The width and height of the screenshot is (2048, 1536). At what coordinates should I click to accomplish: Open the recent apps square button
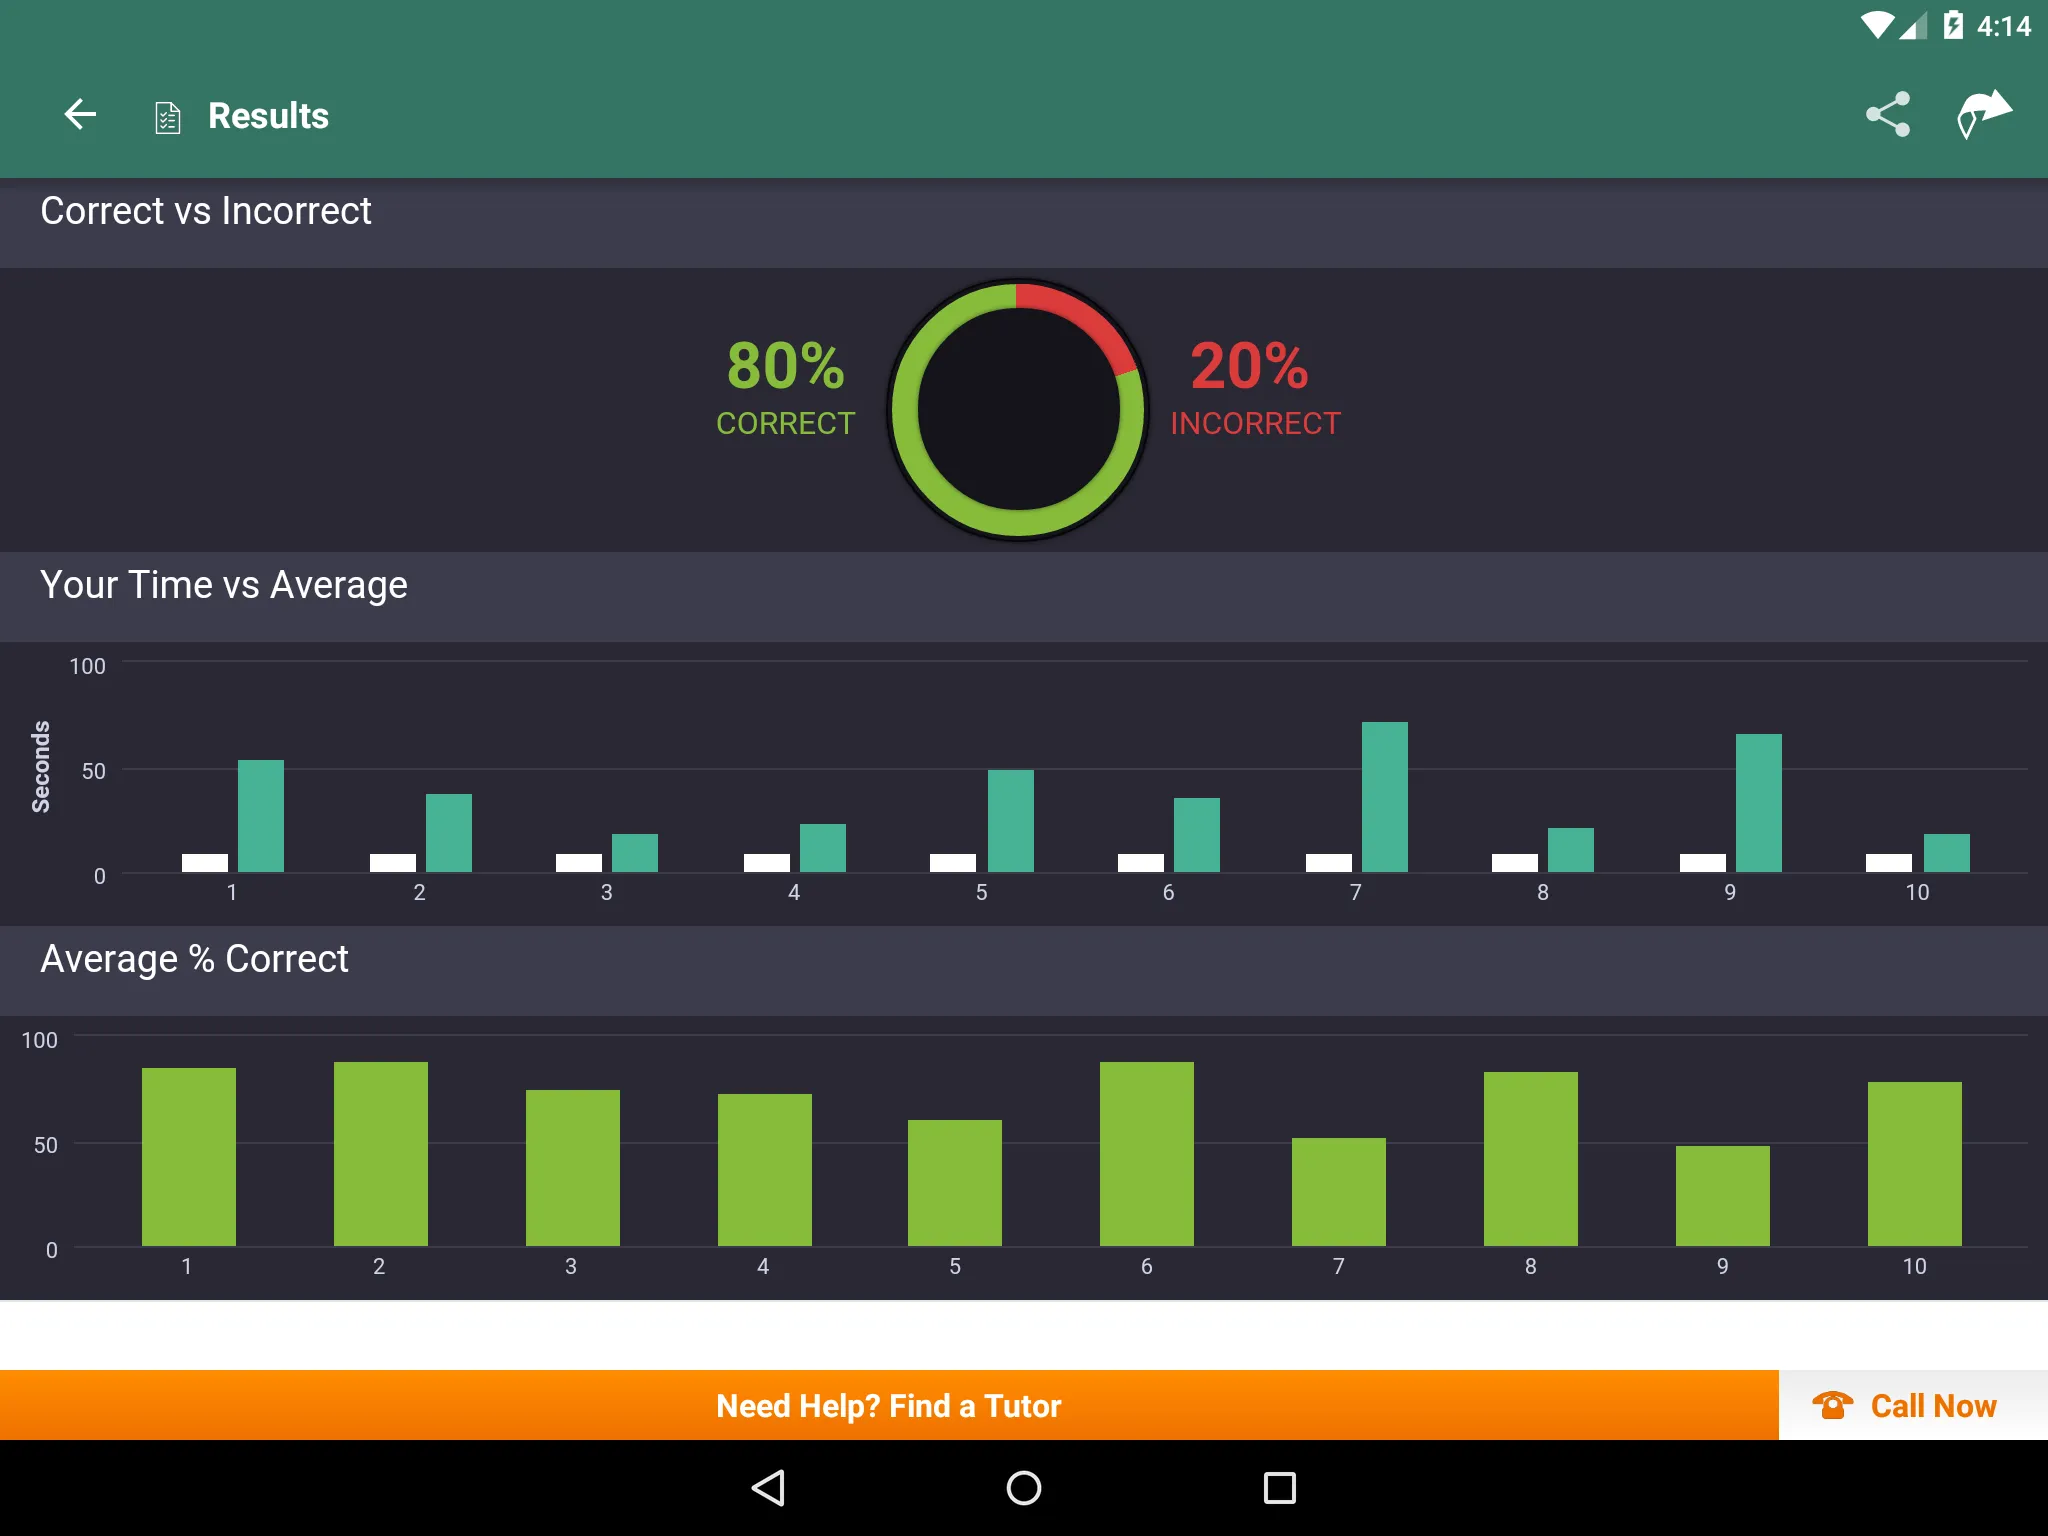[x=1279, y=1487]
